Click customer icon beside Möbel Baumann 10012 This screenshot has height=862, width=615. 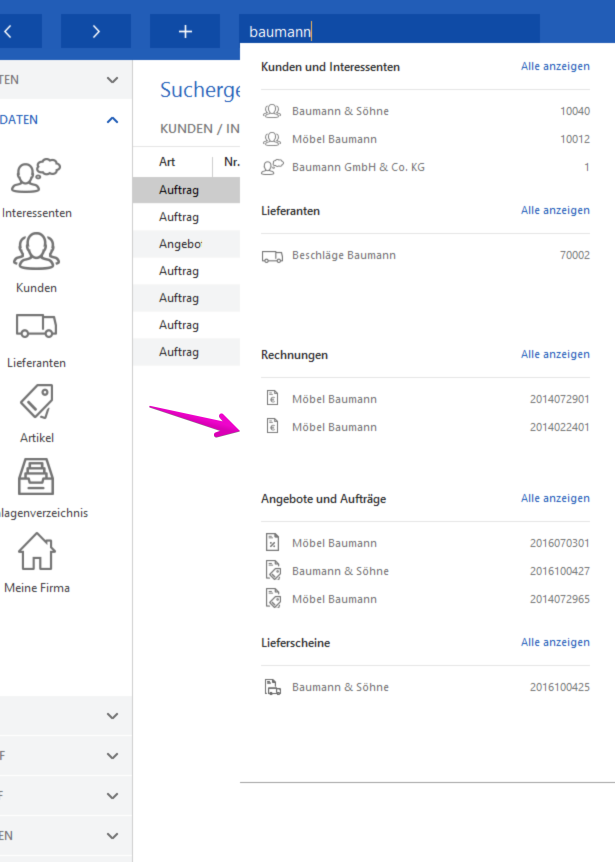click(x=272, y=139)
